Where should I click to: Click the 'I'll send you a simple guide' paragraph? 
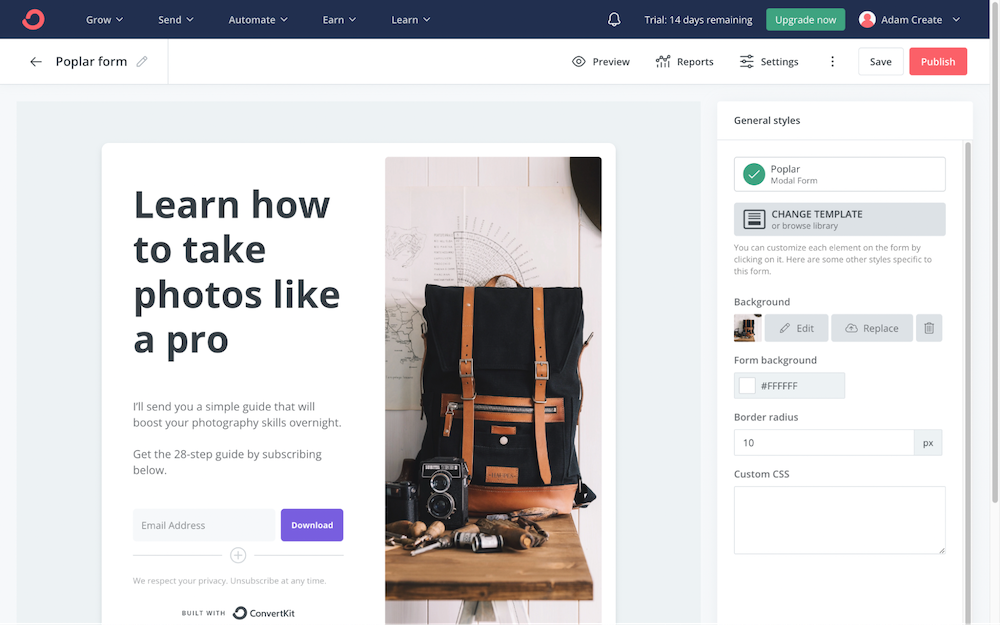(x=237, y=415)
